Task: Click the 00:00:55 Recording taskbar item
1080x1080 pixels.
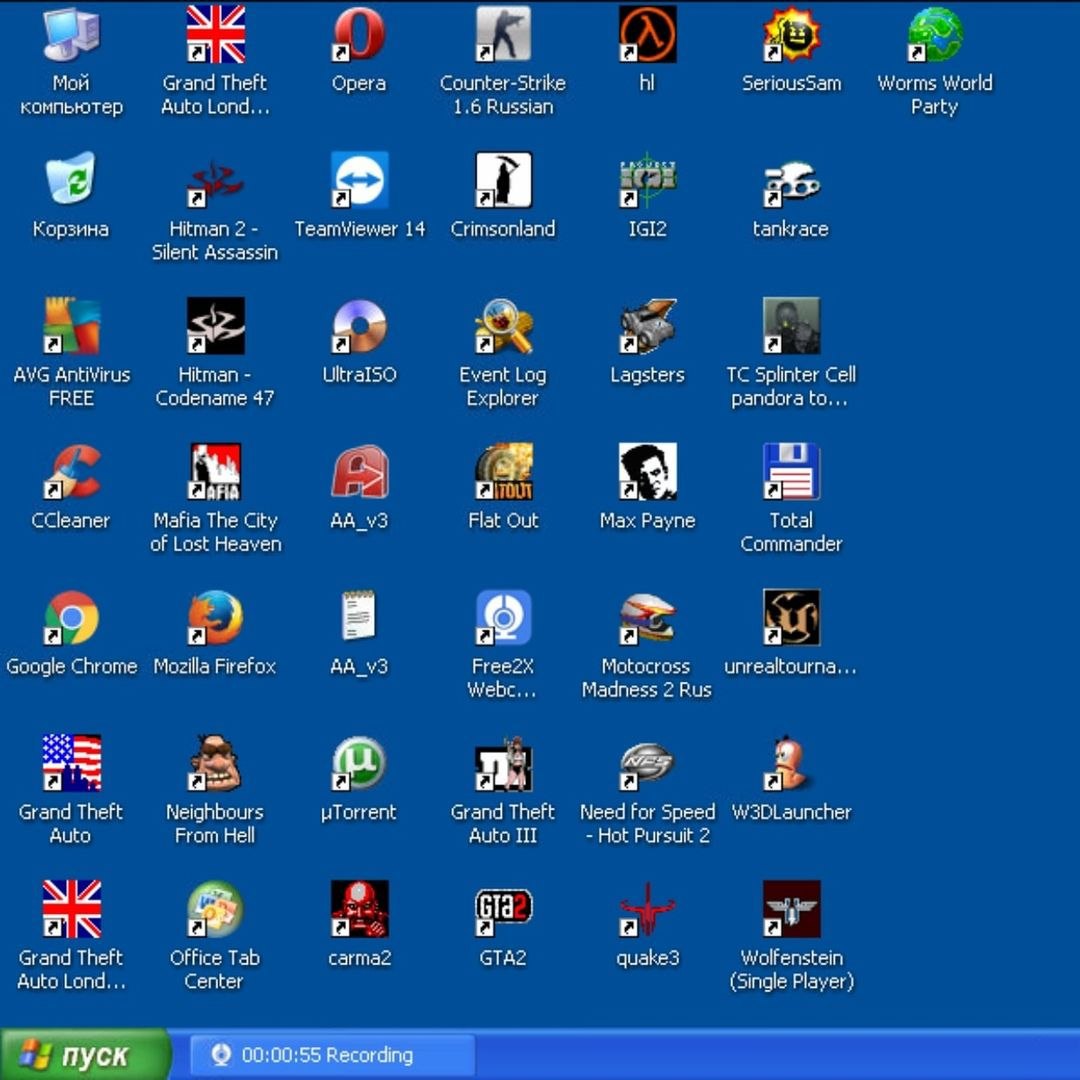Action: click(332, 1055)
